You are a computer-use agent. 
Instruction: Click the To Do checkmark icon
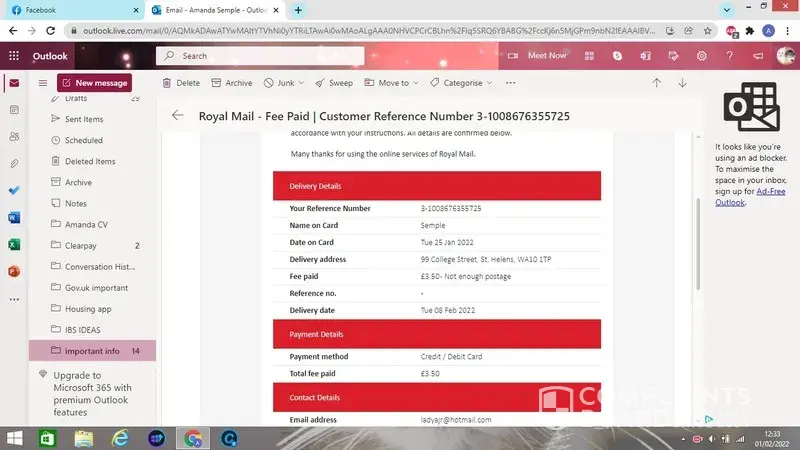14,189
